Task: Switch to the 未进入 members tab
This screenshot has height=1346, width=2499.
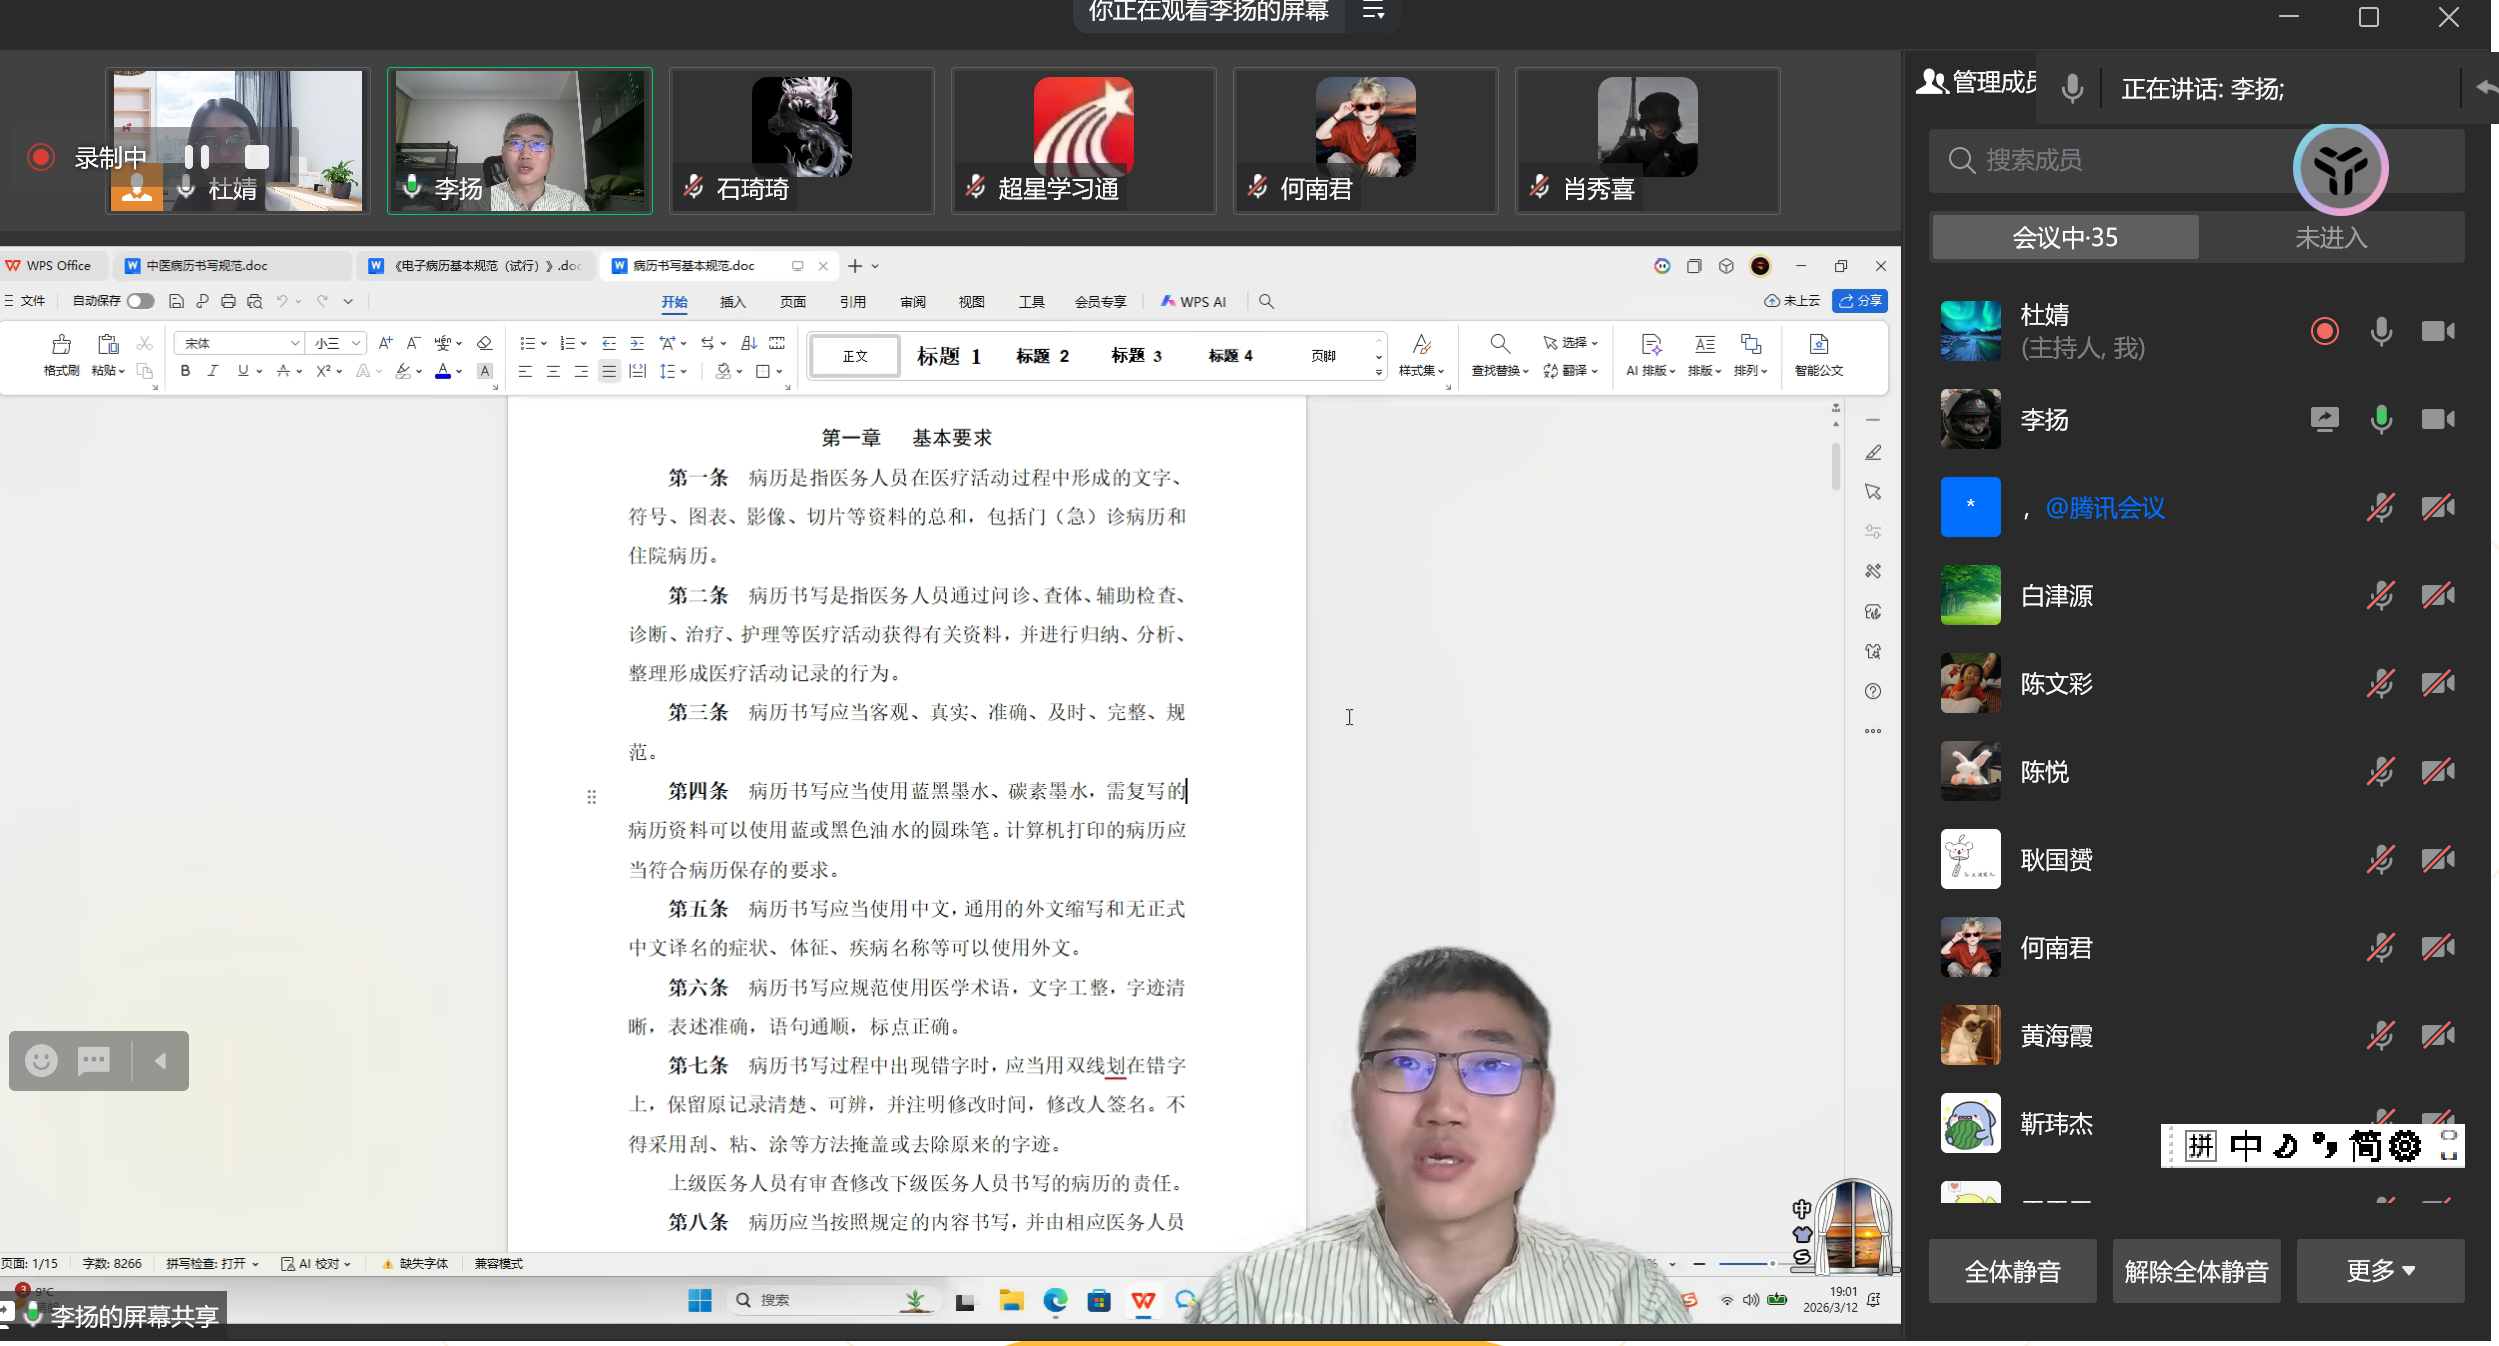Action: (x=2330, y=238)
